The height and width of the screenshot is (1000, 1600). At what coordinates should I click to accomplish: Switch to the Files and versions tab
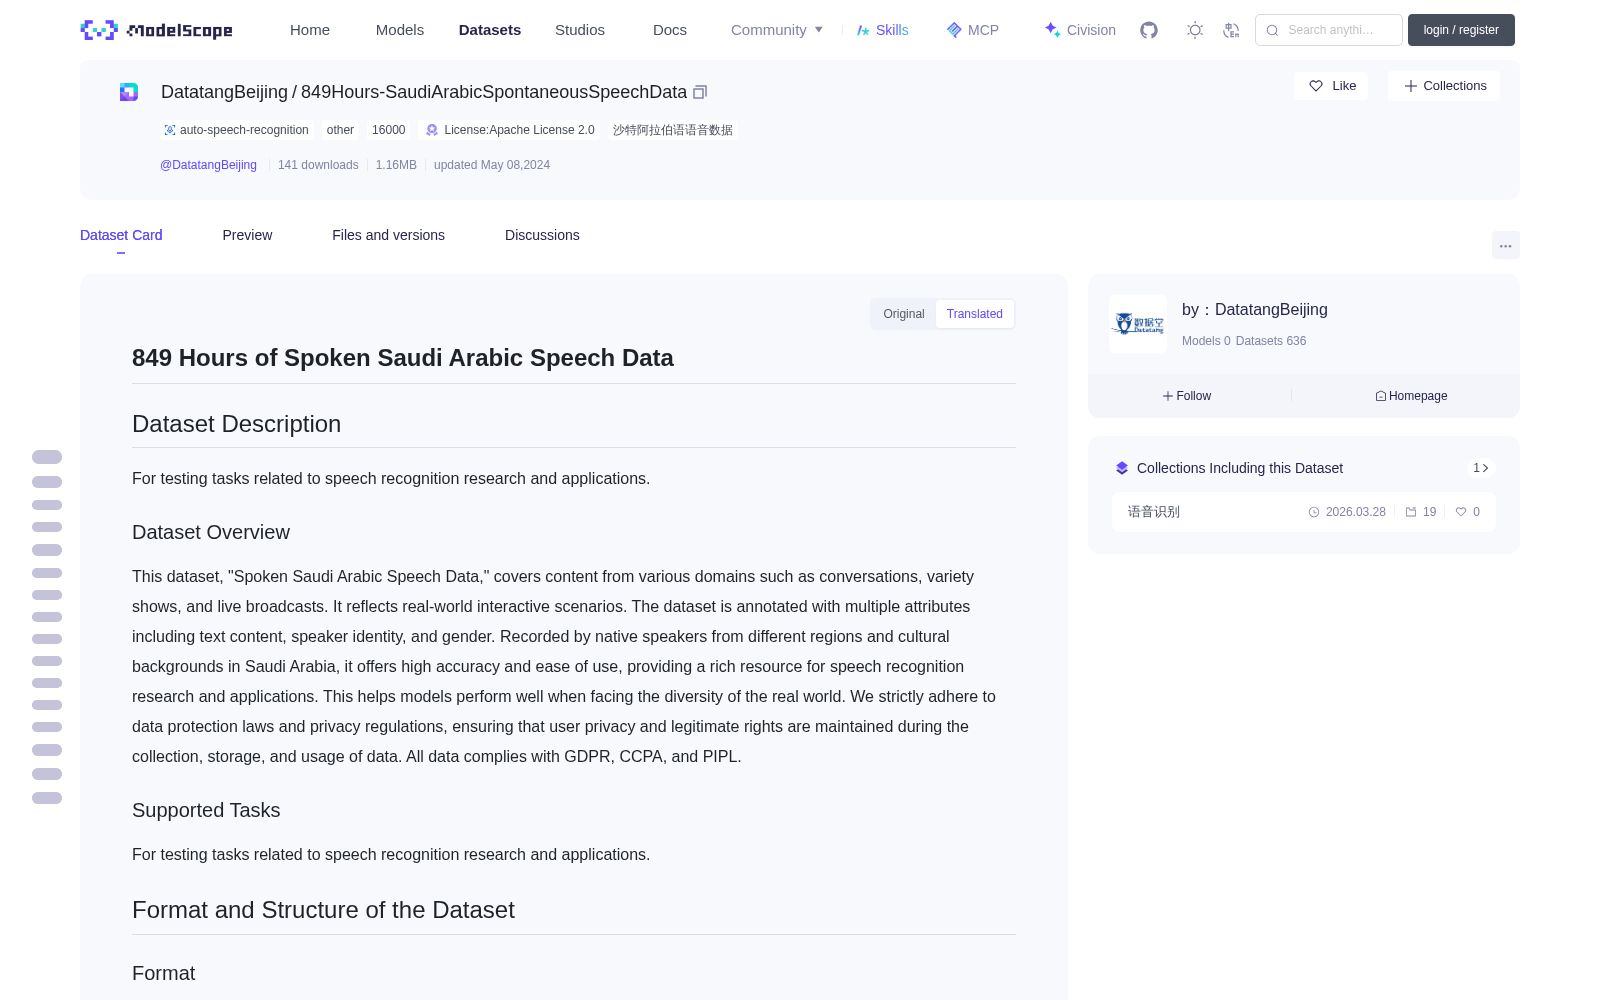pos(388,235)
